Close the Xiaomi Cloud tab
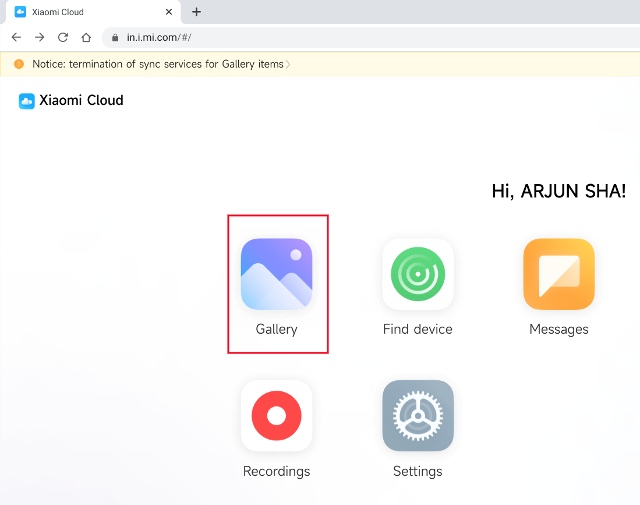This screenshot has height=505, width=640. (x=169, y=12)
